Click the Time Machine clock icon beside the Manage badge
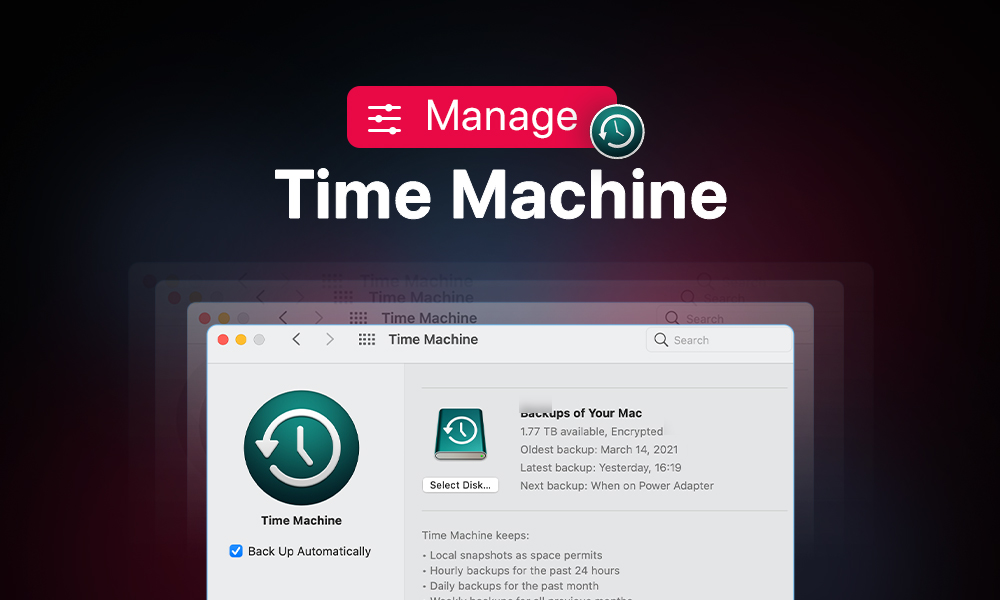 pyautogui.click(x=617, y=132)
